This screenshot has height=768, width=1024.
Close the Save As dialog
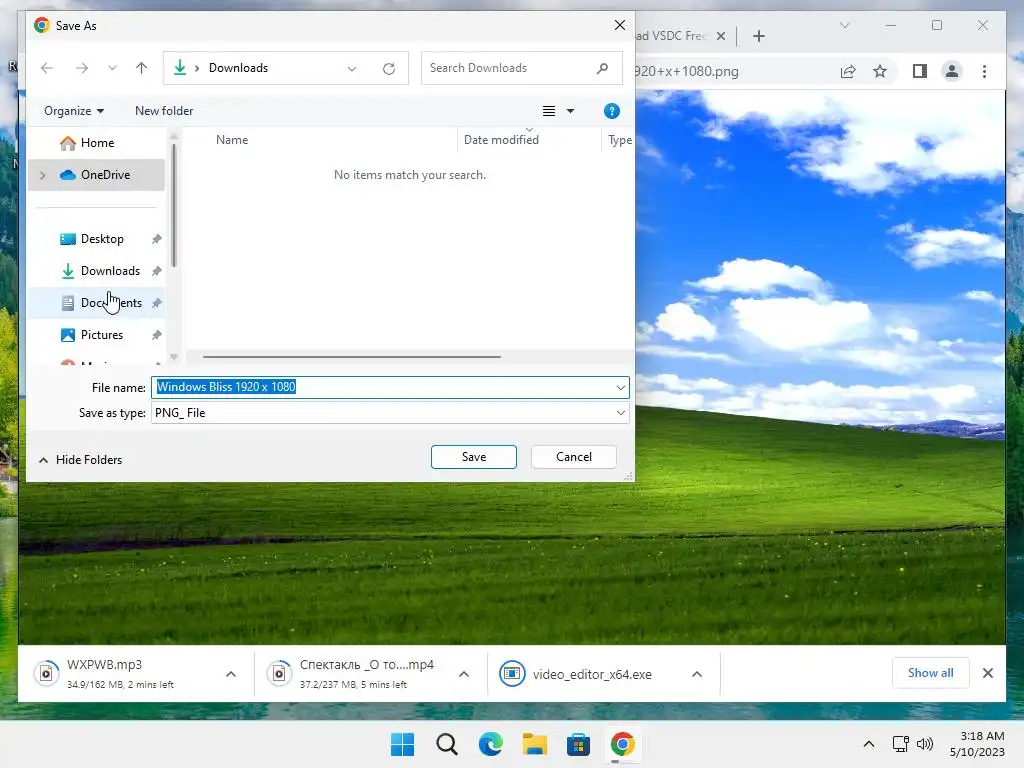tap(620, 25)
